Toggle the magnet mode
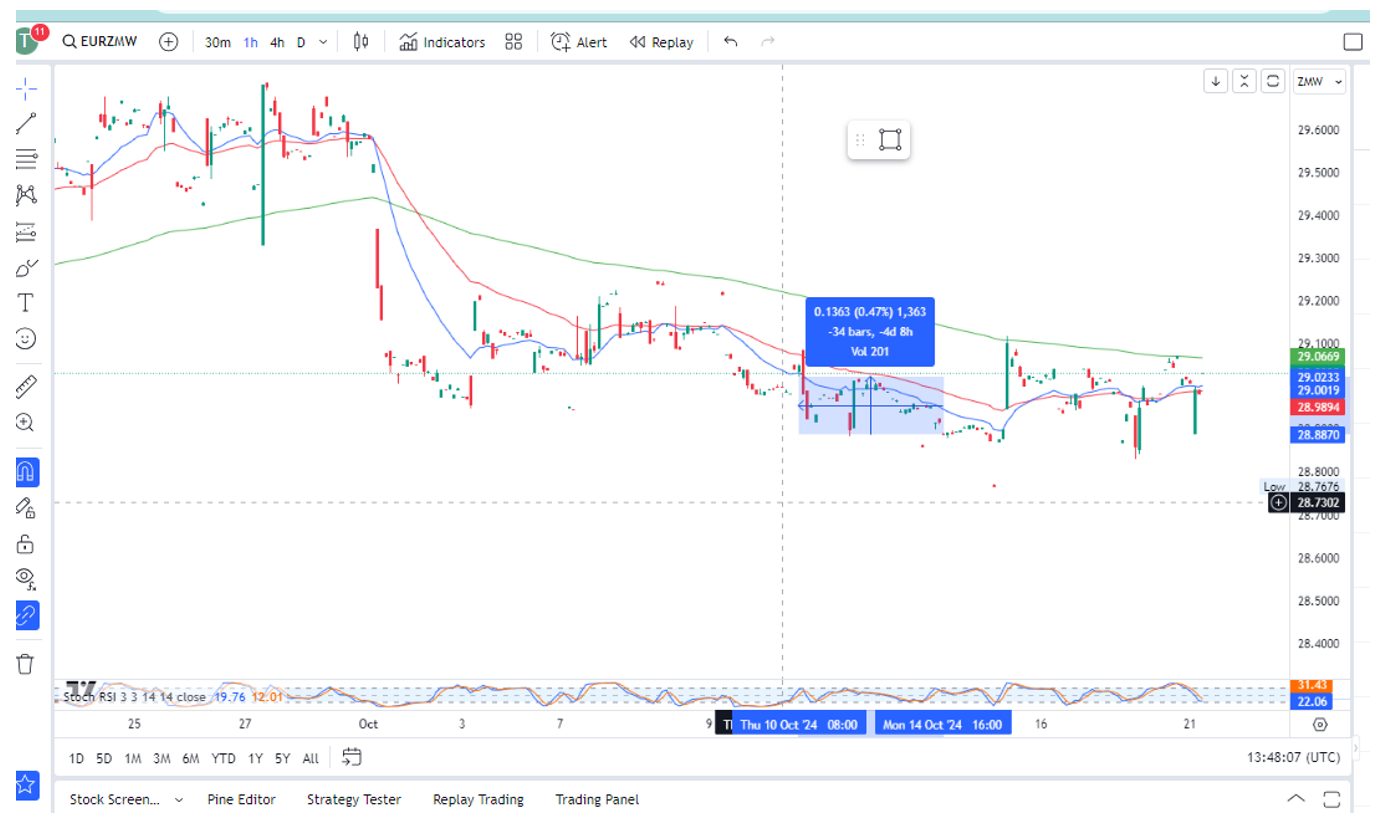The width and height of the screenshot is (1382, 826). coord(26,471)
